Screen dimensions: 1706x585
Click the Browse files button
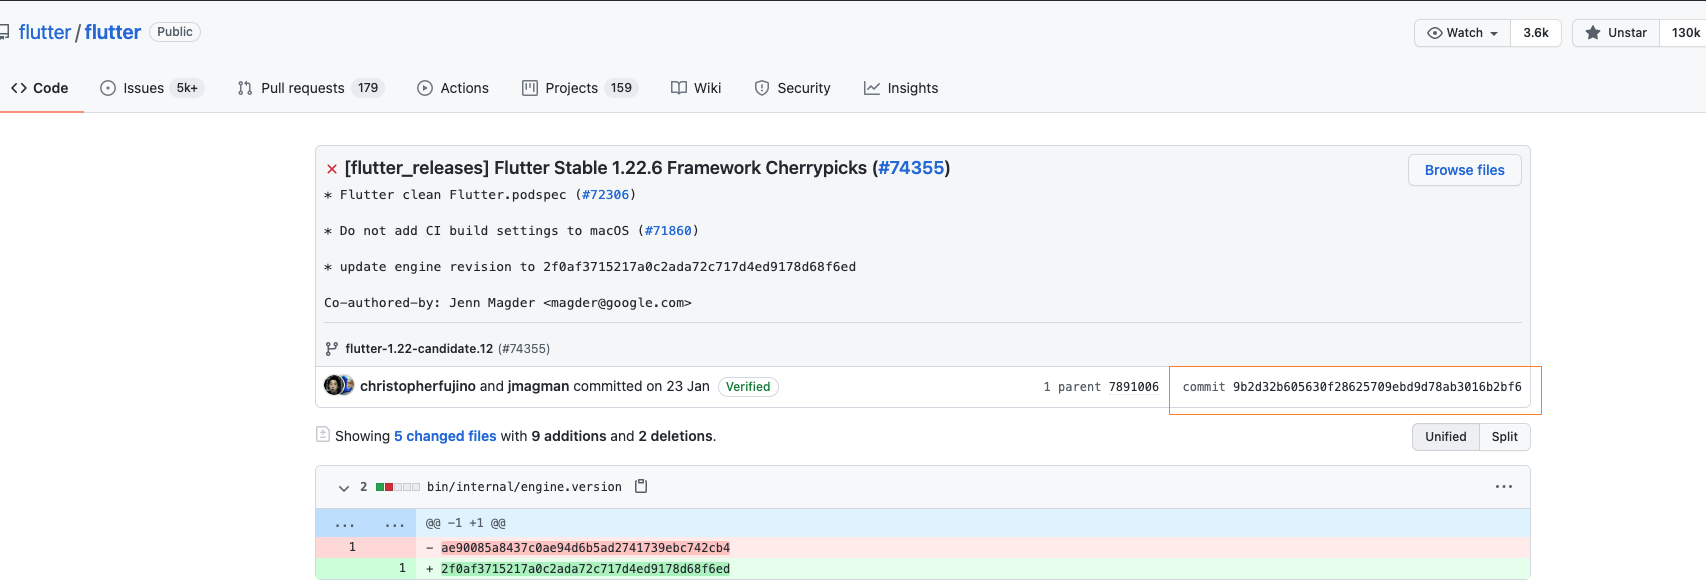(x=1465, y=170)
